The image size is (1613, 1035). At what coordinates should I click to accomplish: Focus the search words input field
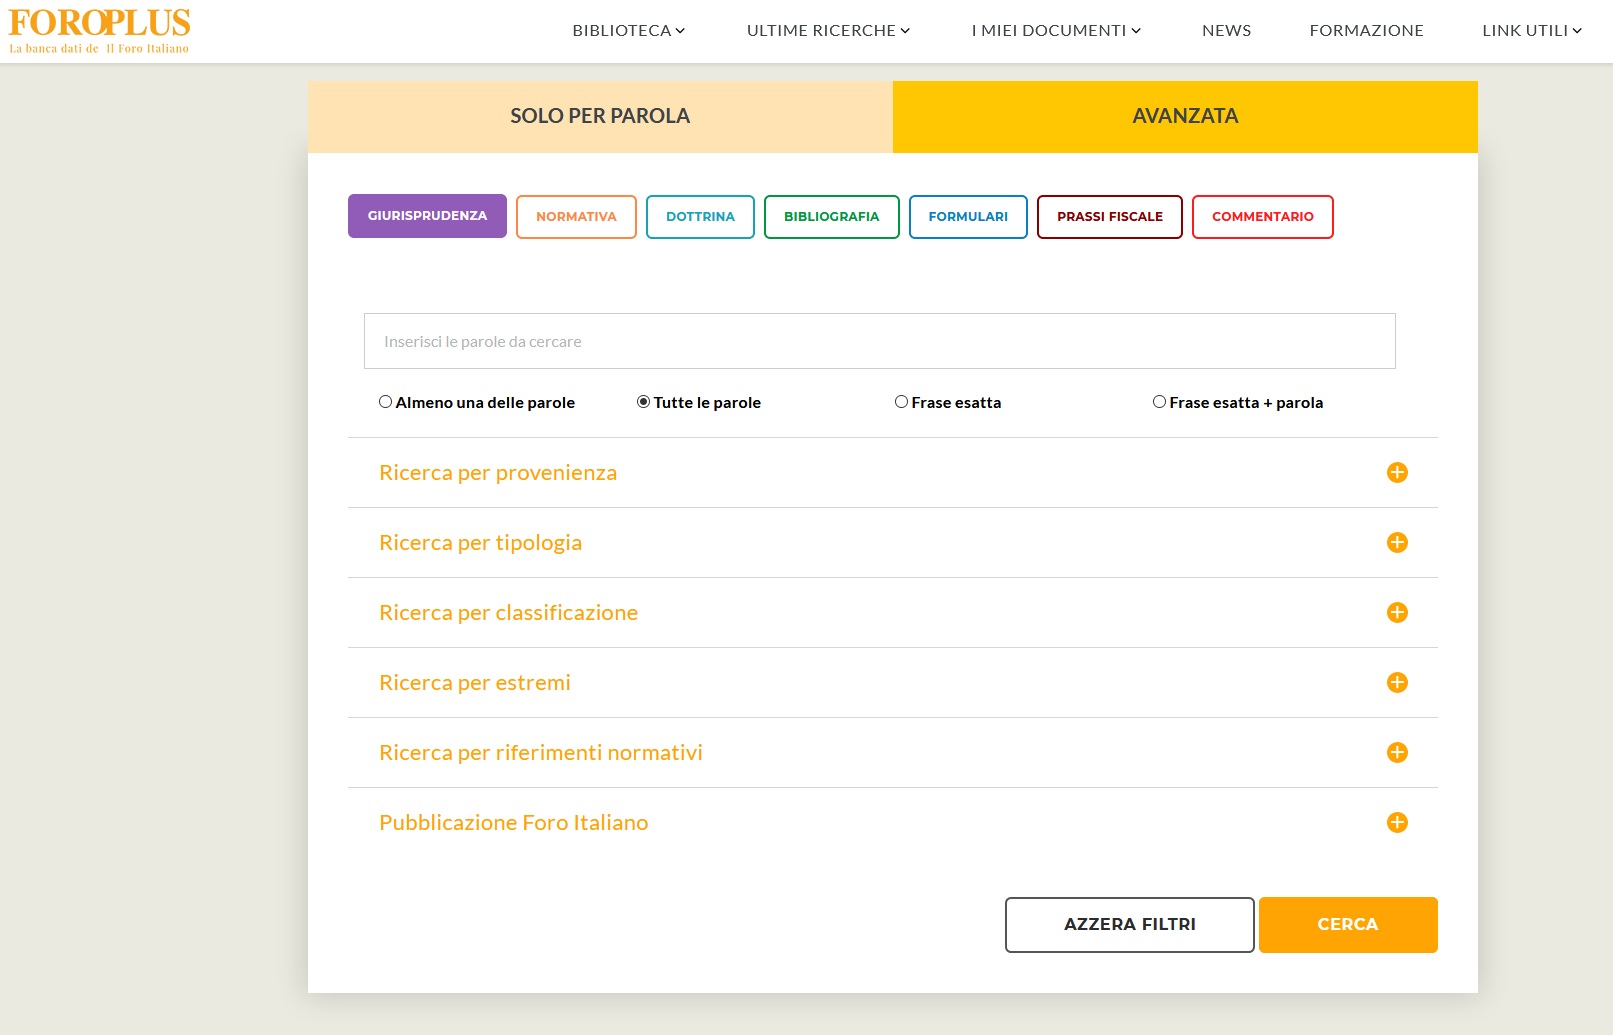879,341
